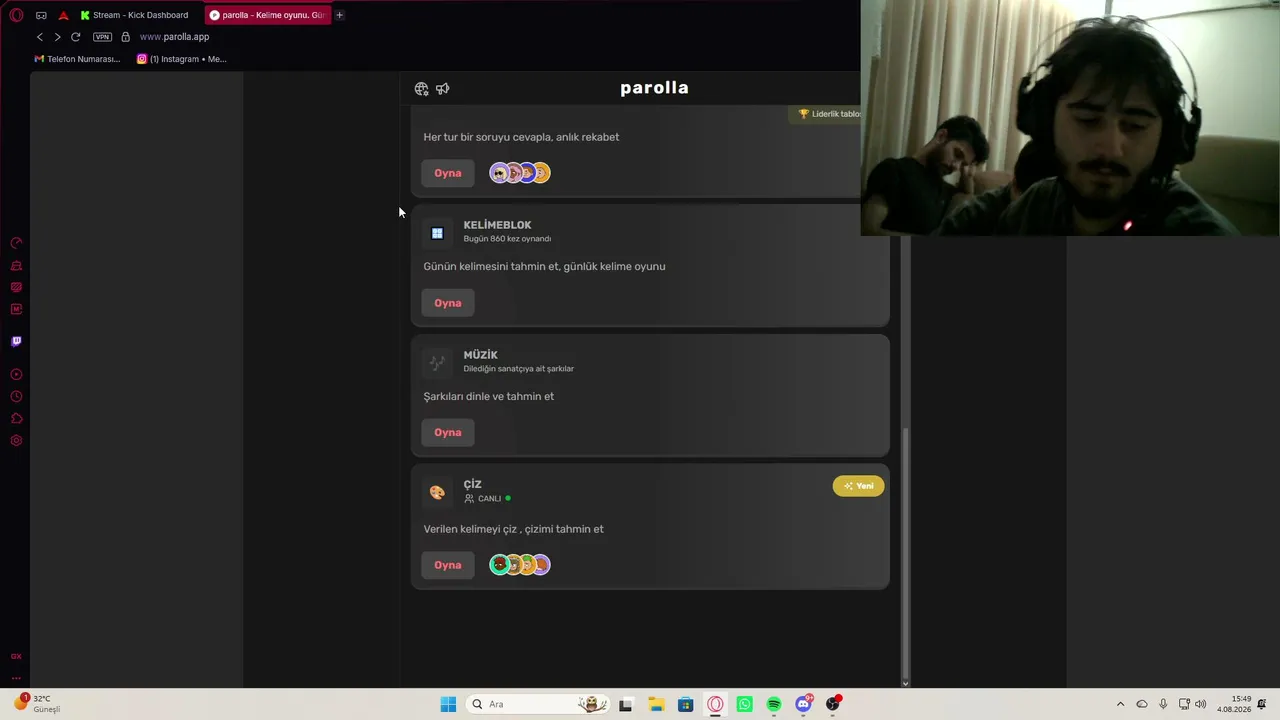Click the Yeni badge on ÇİZ card
This screenshot has height=720, width=1280.
tap(858, 486)
